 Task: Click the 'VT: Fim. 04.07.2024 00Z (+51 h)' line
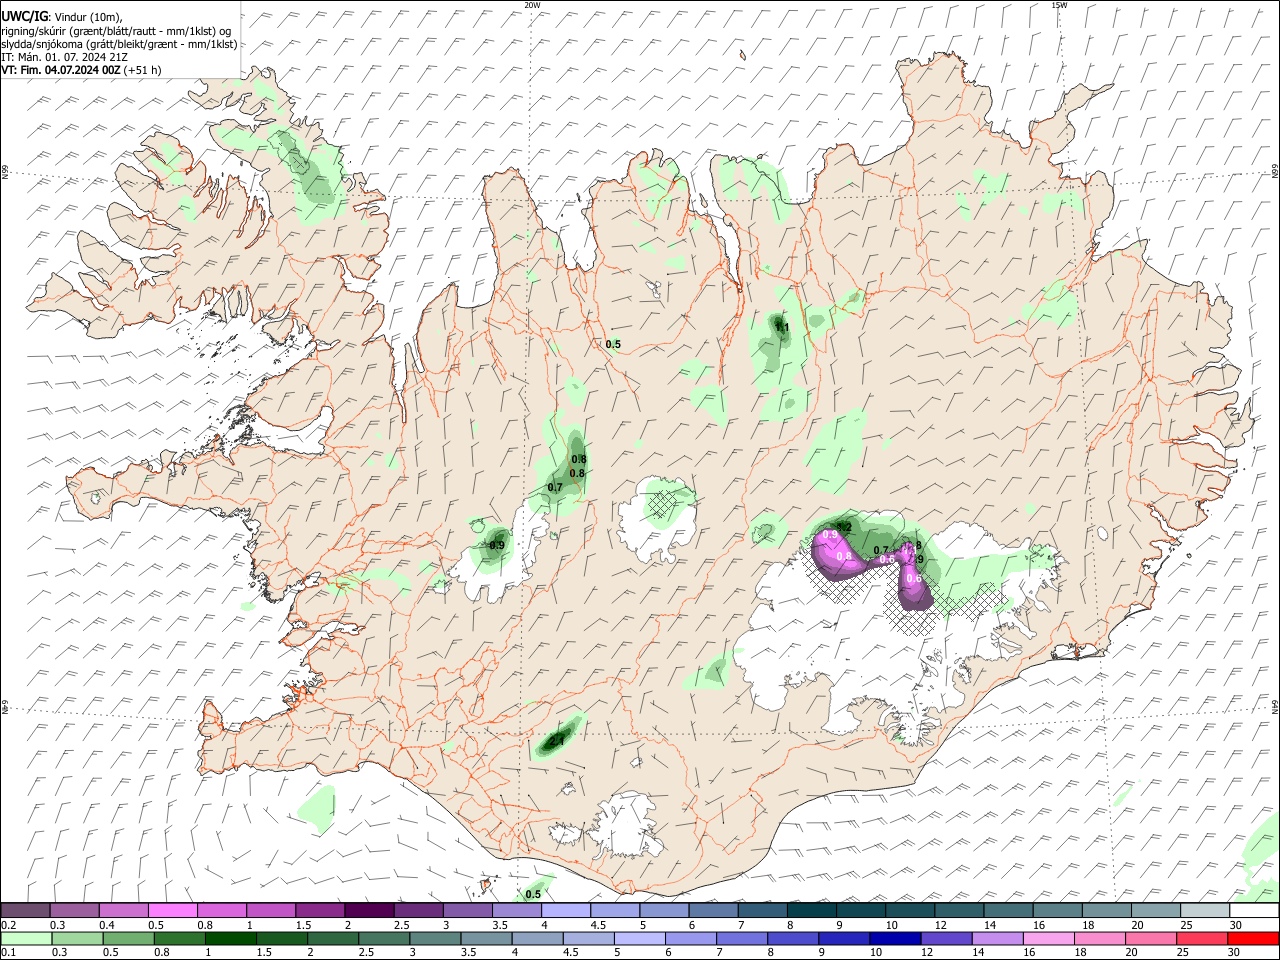click(81, 70)
